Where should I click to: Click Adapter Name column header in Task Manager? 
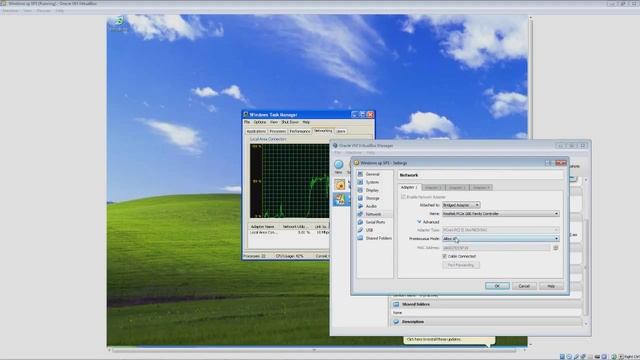click(262, 227)
